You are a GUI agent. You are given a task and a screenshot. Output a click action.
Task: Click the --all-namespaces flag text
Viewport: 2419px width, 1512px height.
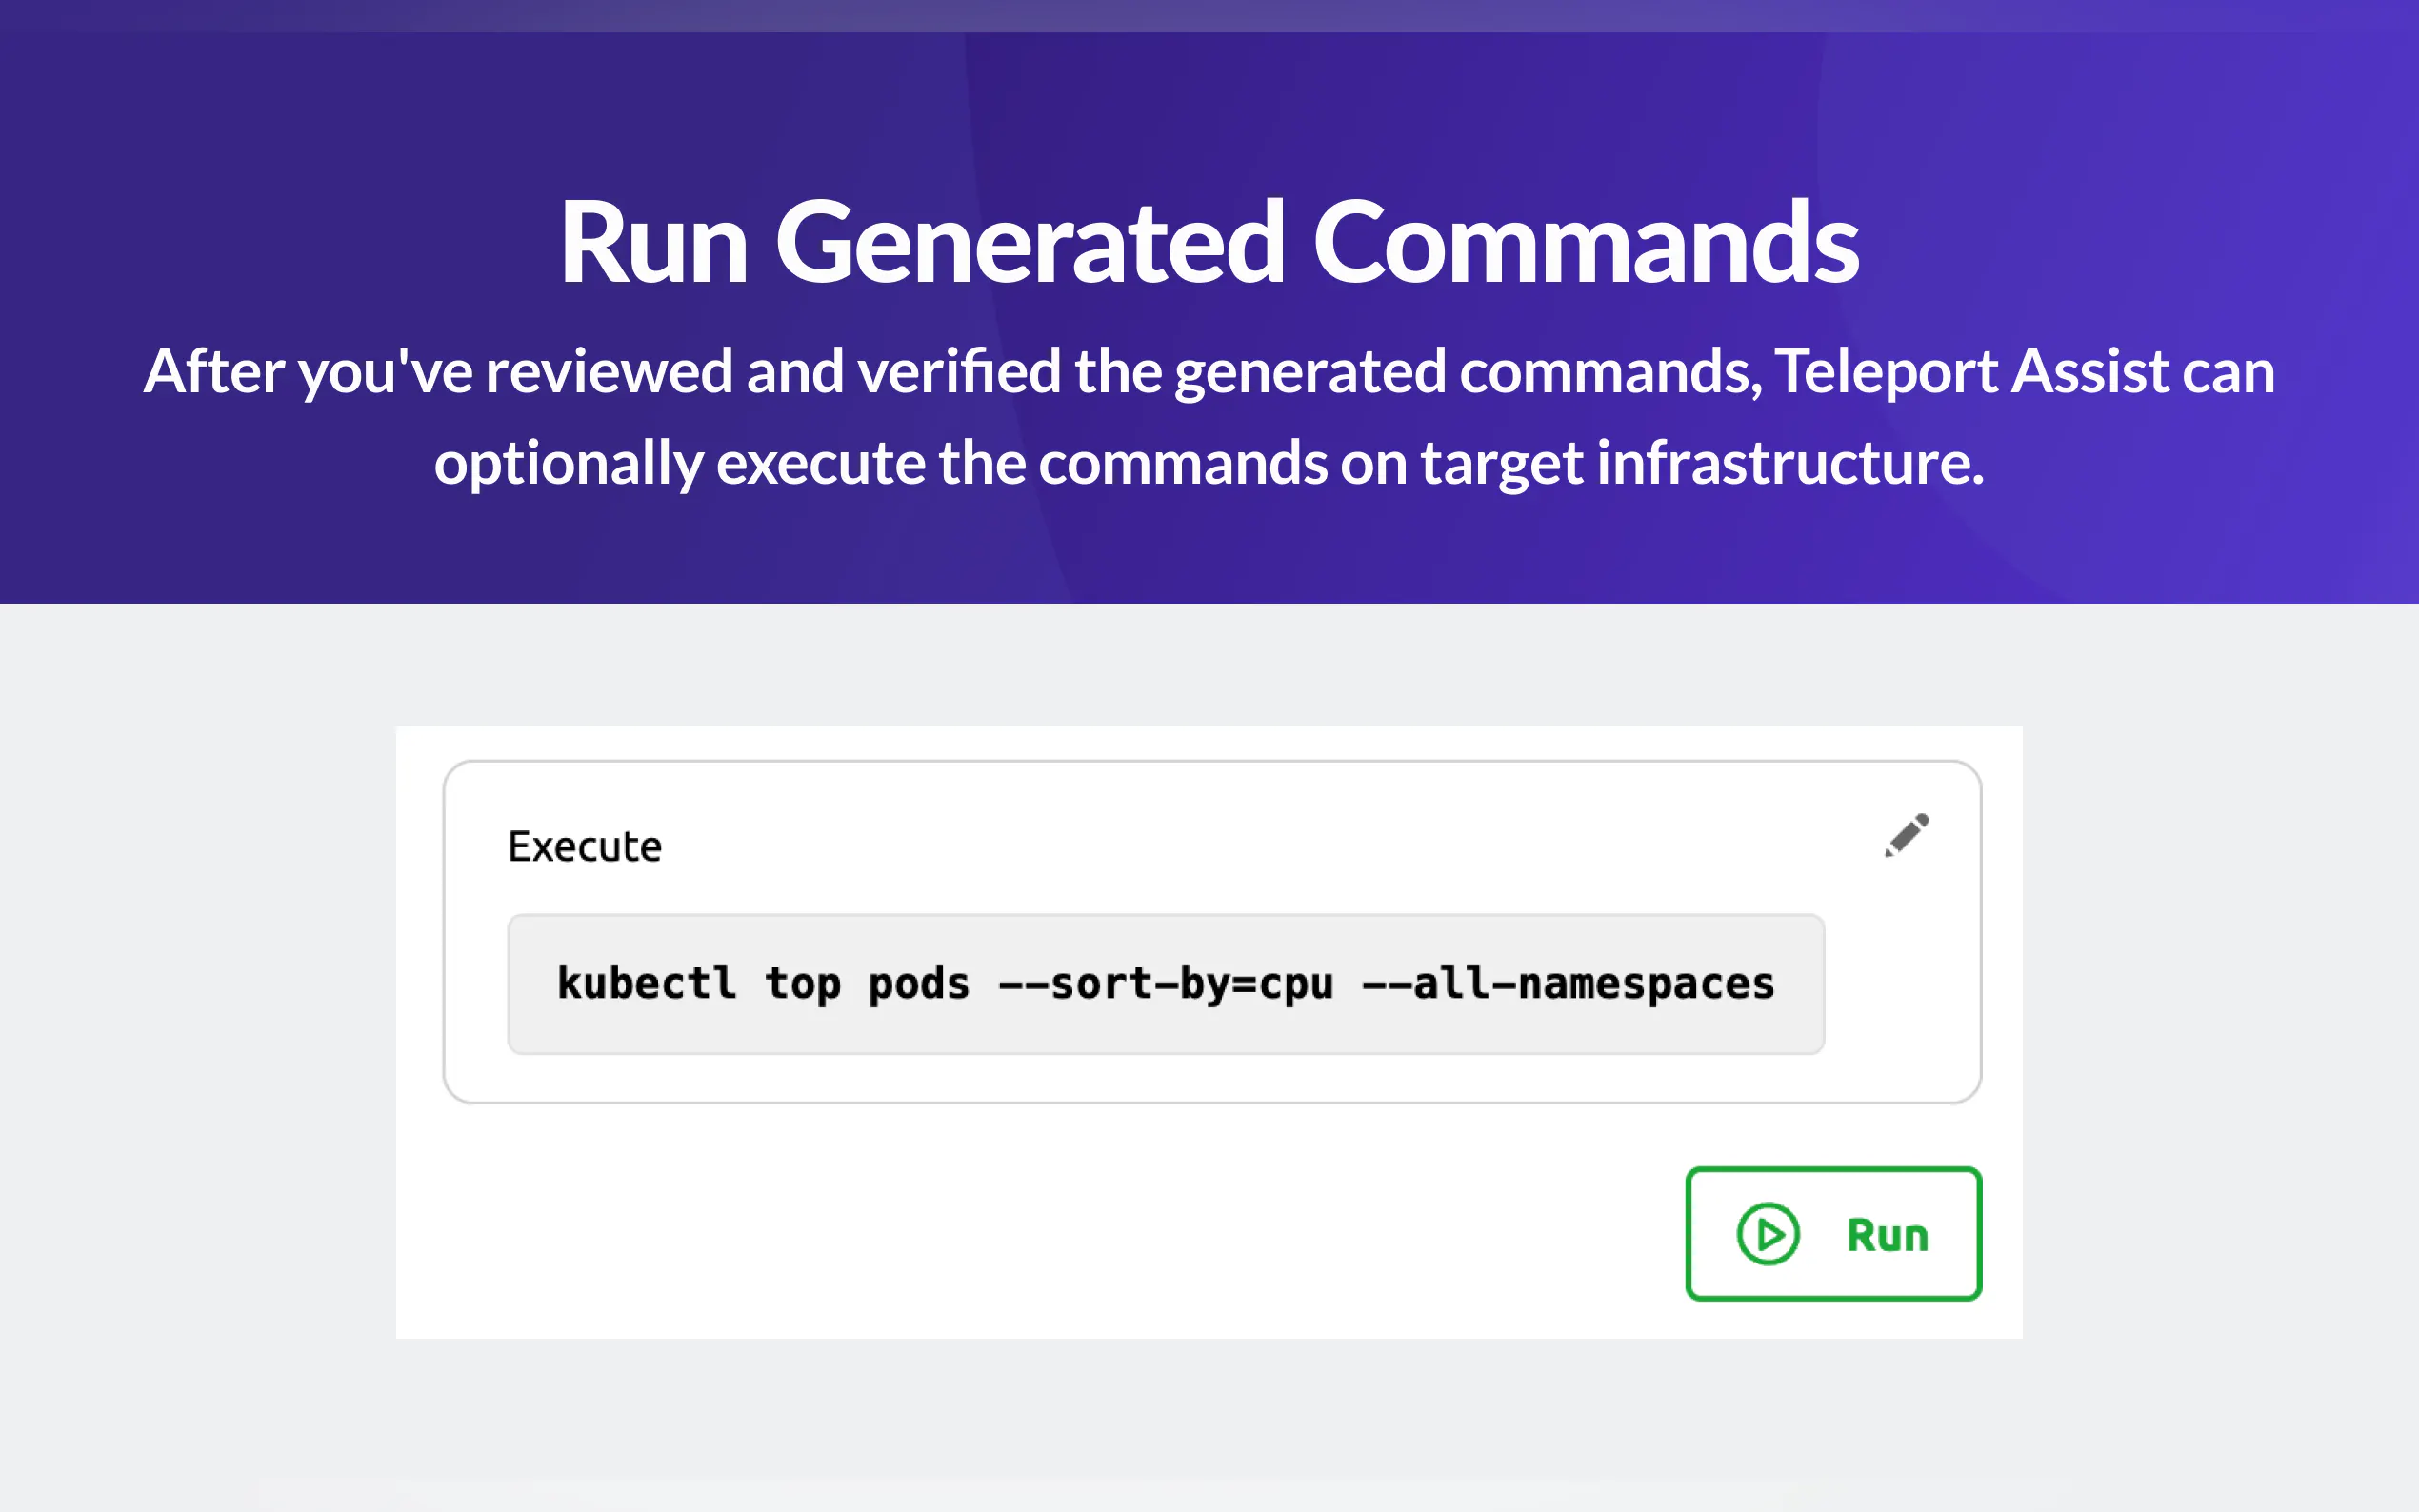1568,984
